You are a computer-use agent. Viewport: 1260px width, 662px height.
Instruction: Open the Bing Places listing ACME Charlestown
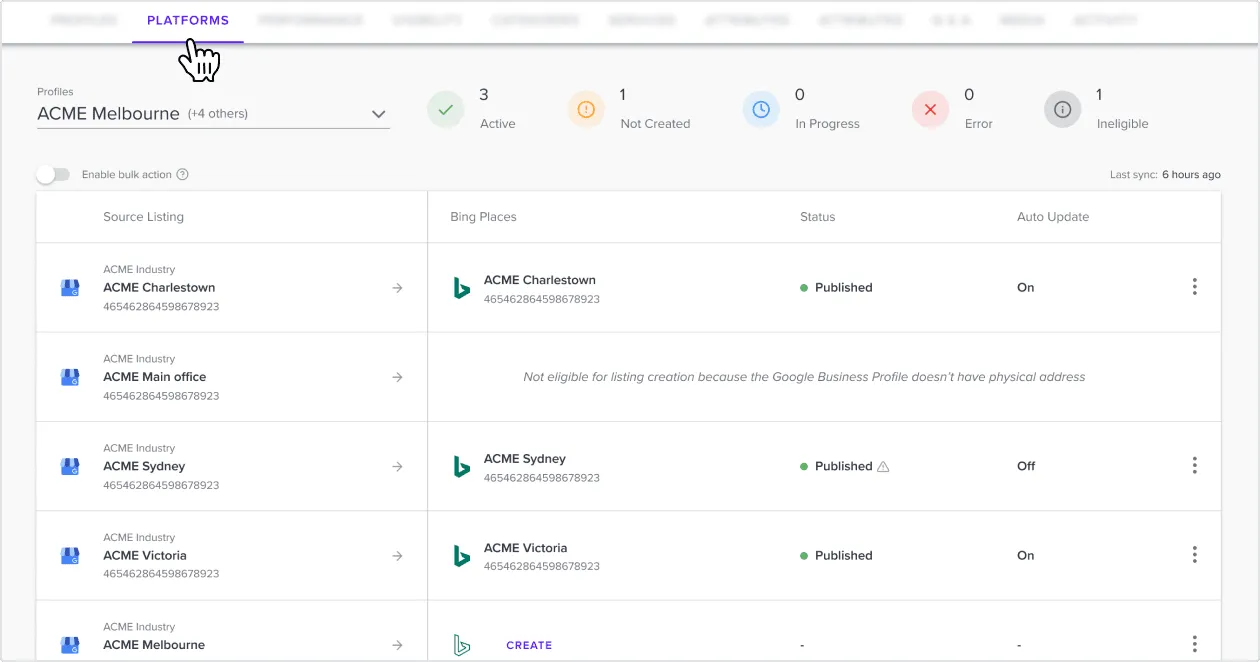[x=540, y=280]
